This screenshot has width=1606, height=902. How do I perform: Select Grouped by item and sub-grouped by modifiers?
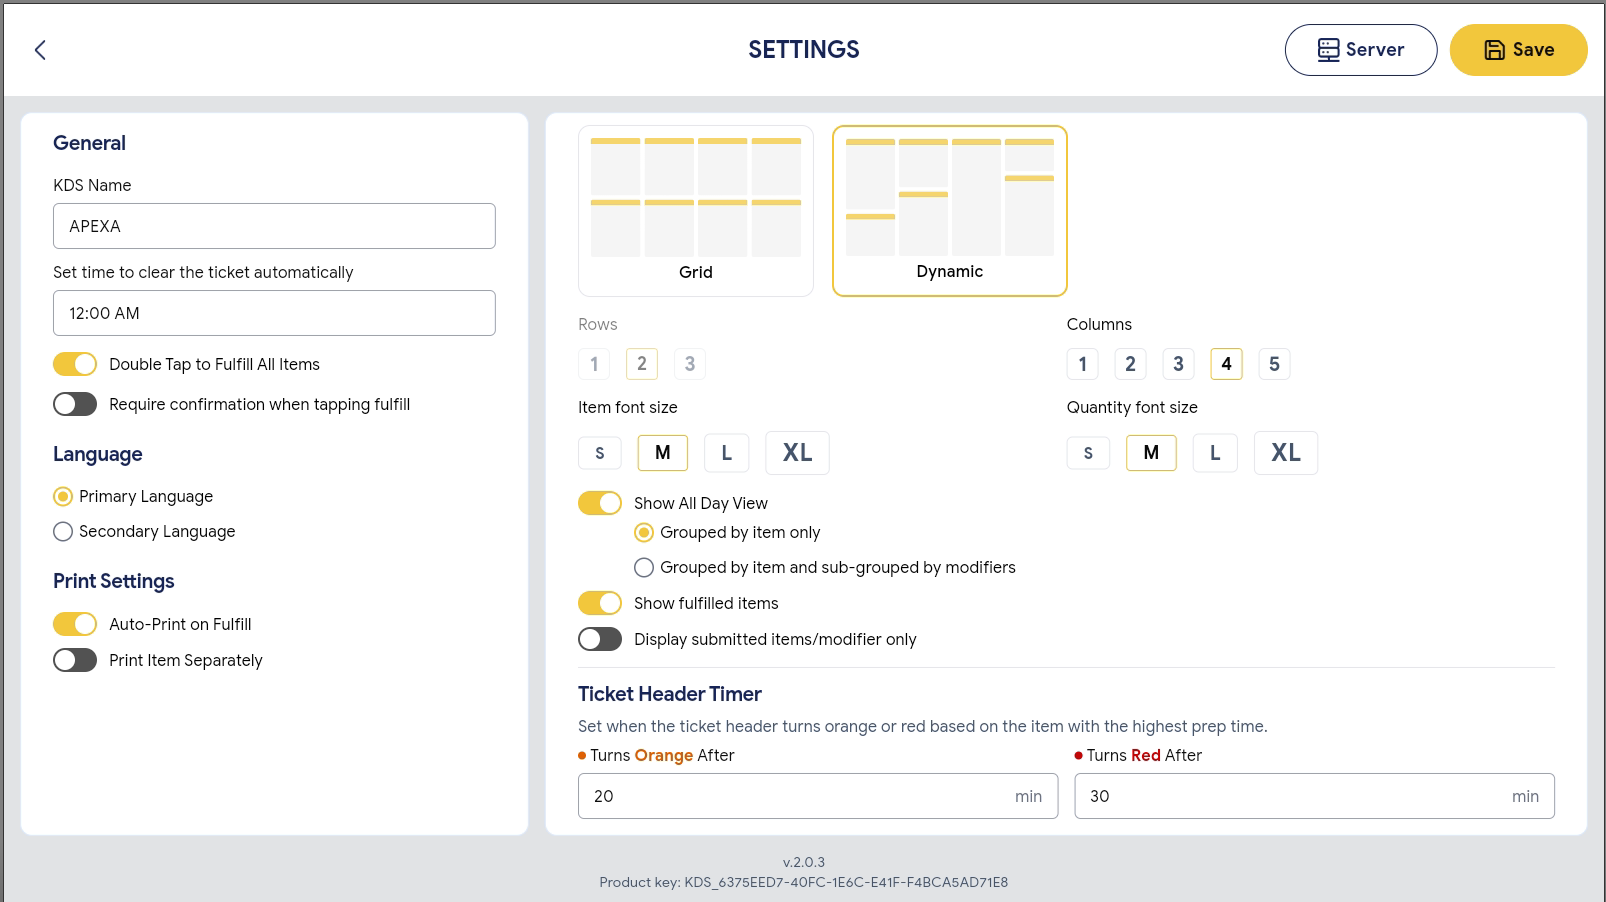pyautogui.click(x=644, y=567)
